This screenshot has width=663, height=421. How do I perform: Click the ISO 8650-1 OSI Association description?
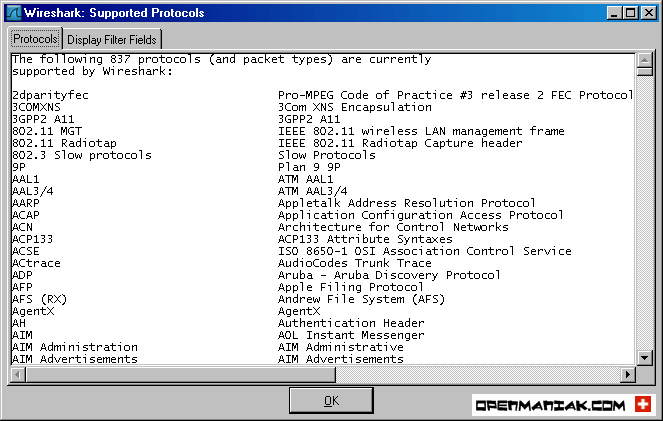(425, 251)
